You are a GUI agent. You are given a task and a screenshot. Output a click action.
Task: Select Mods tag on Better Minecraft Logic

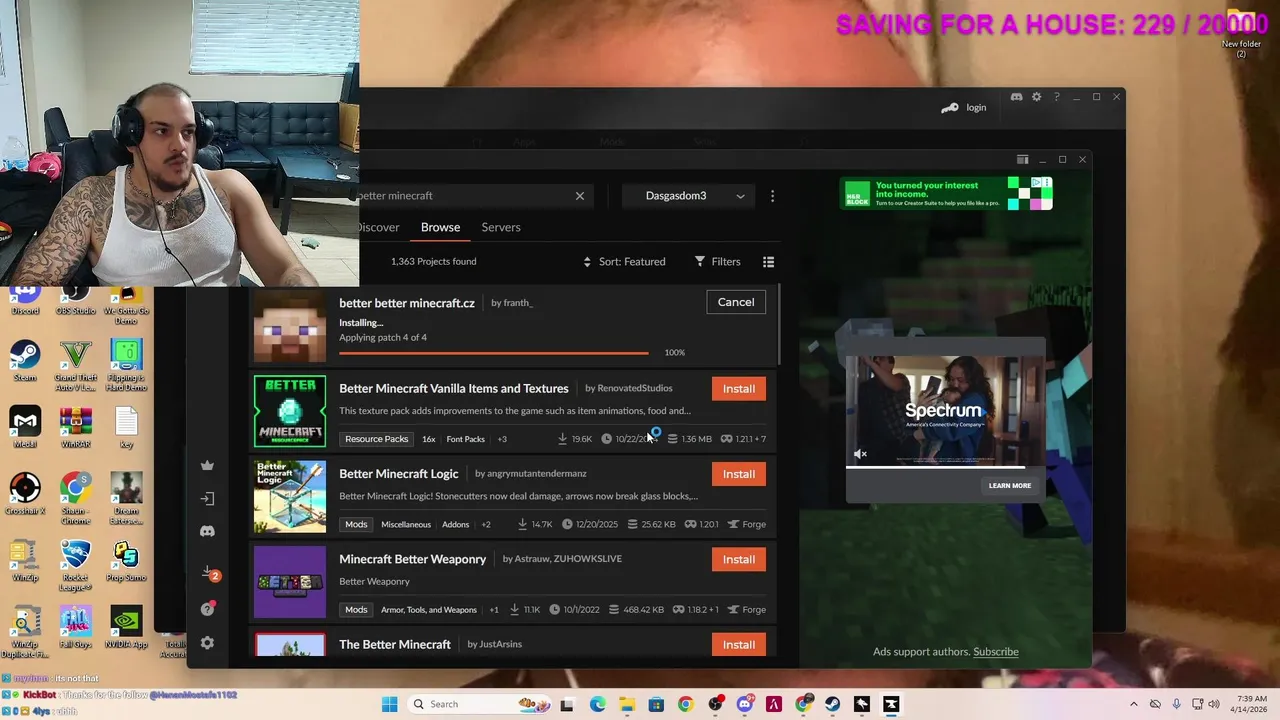click(356, 524)
